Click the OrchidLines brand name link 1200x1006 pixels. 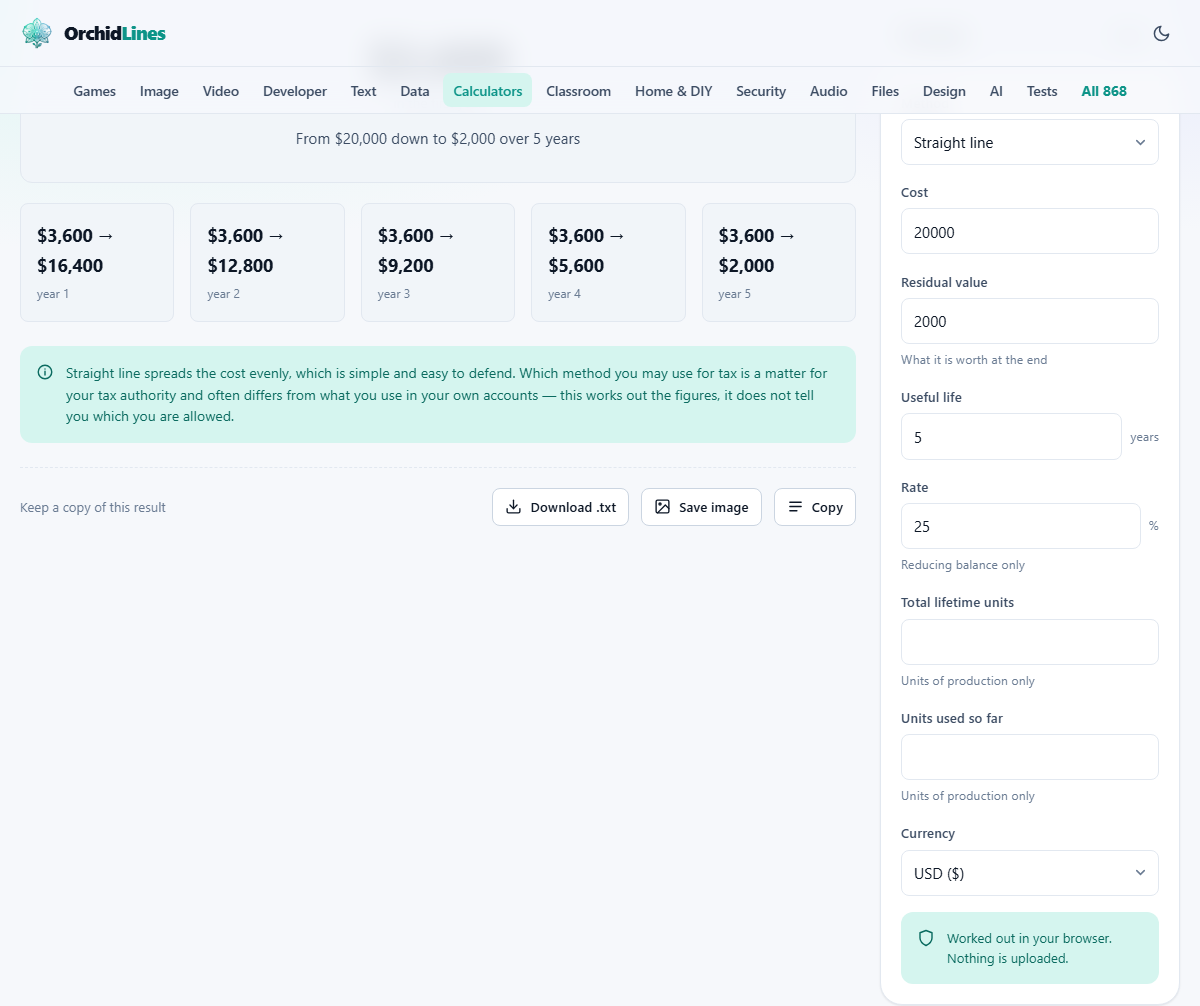pos(115,34)
